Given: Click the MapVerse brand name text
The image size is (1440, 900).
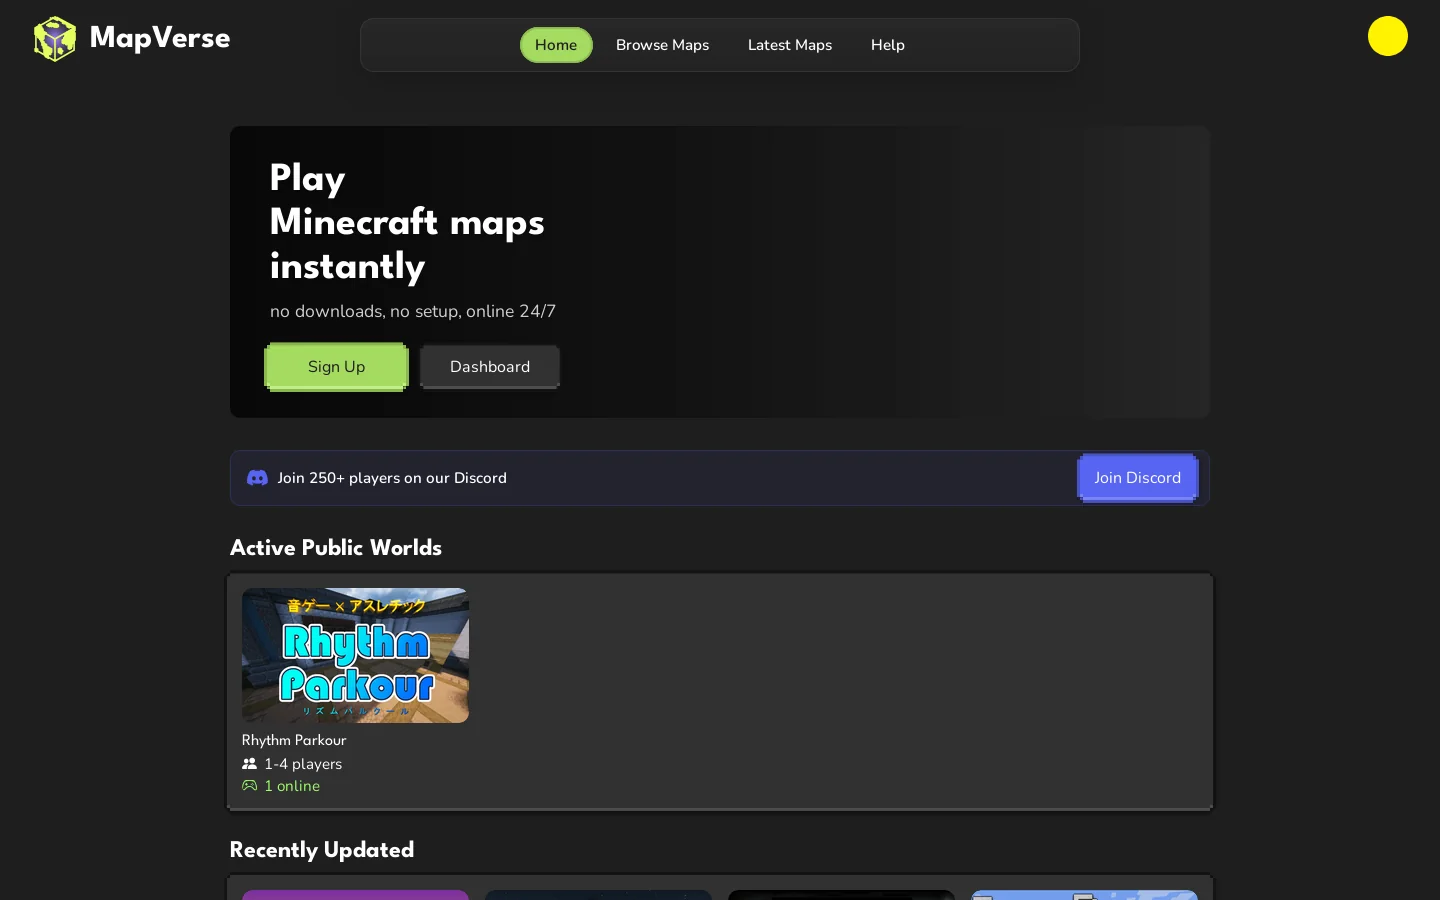Looking at the screenshot, I should pos(160,38).
